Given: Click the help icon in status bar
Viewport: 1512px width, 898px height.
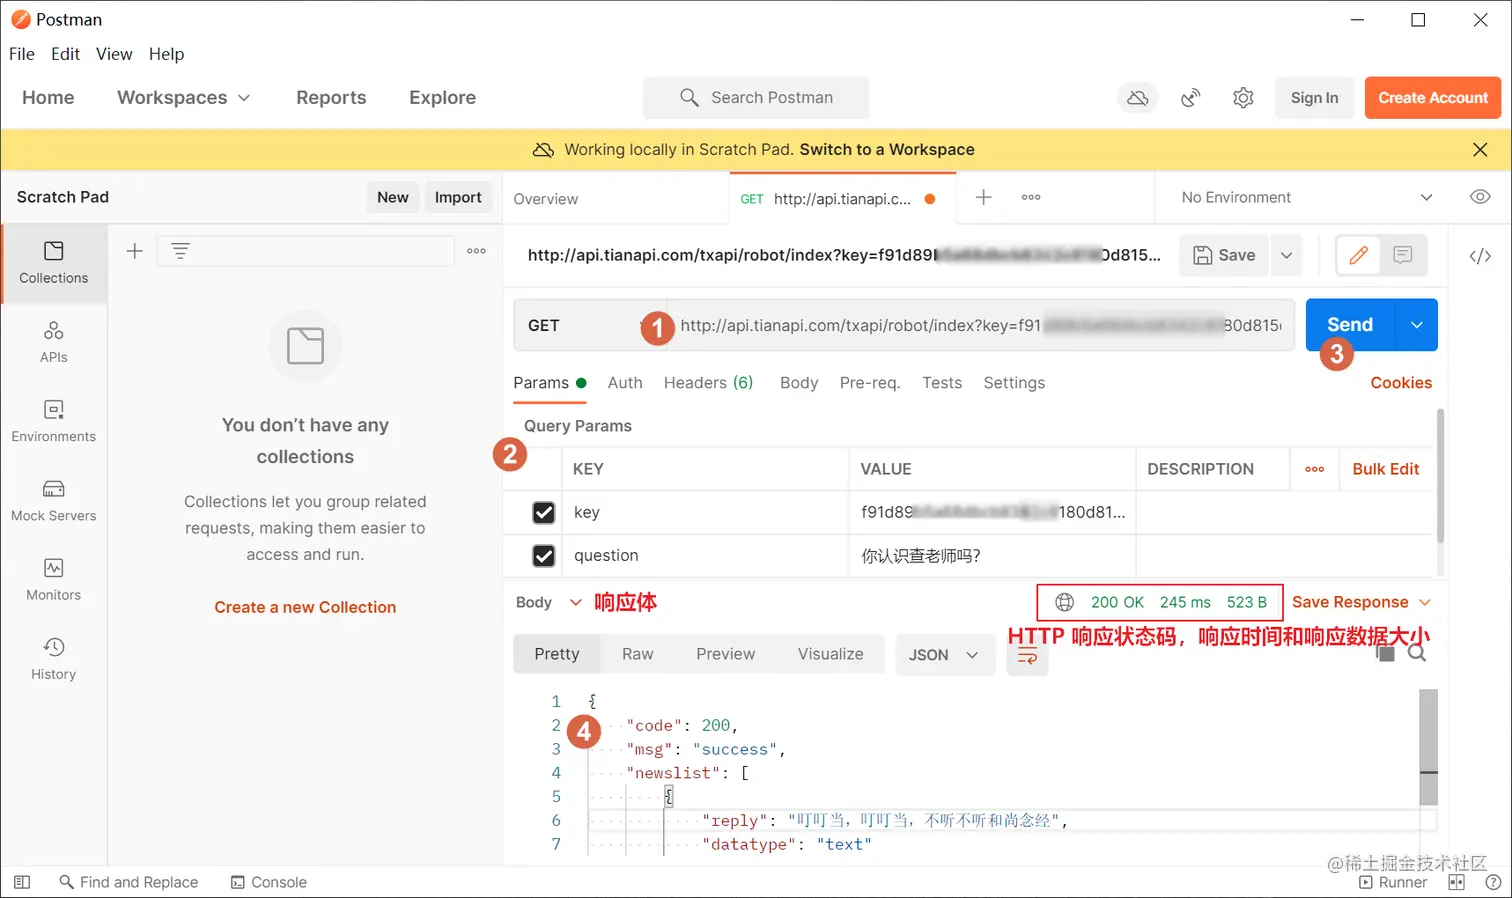Looking at the screenshot, I should pos(1493,882).
